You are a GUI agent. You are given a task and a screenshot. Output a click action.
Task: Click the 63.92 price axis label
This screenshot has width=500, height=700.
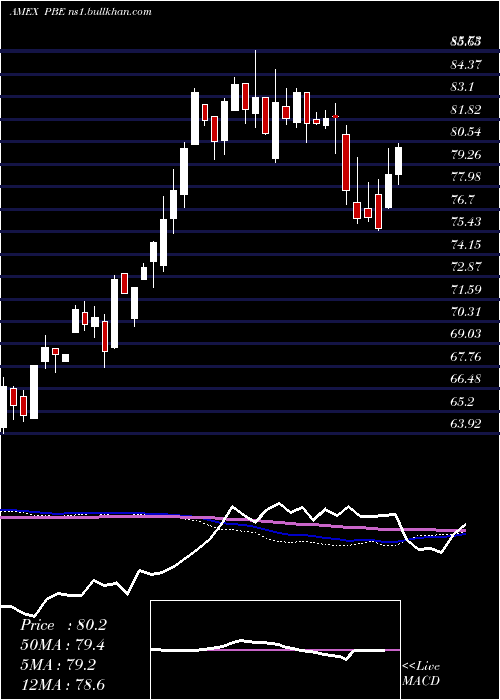point(466,424)
